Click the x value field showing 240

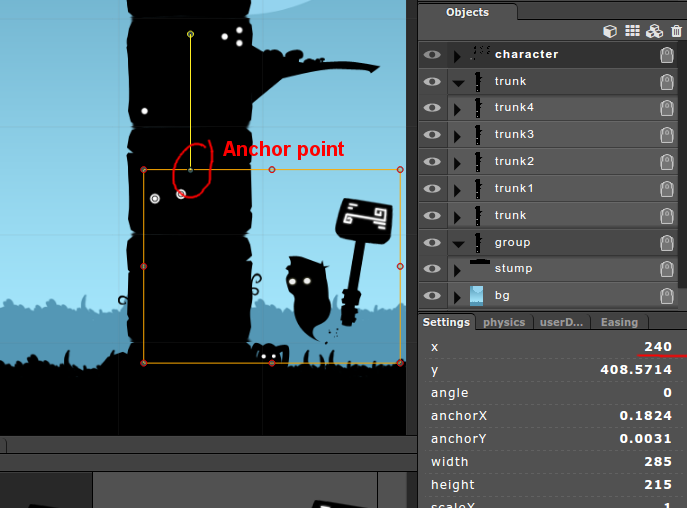coord(658,347)
